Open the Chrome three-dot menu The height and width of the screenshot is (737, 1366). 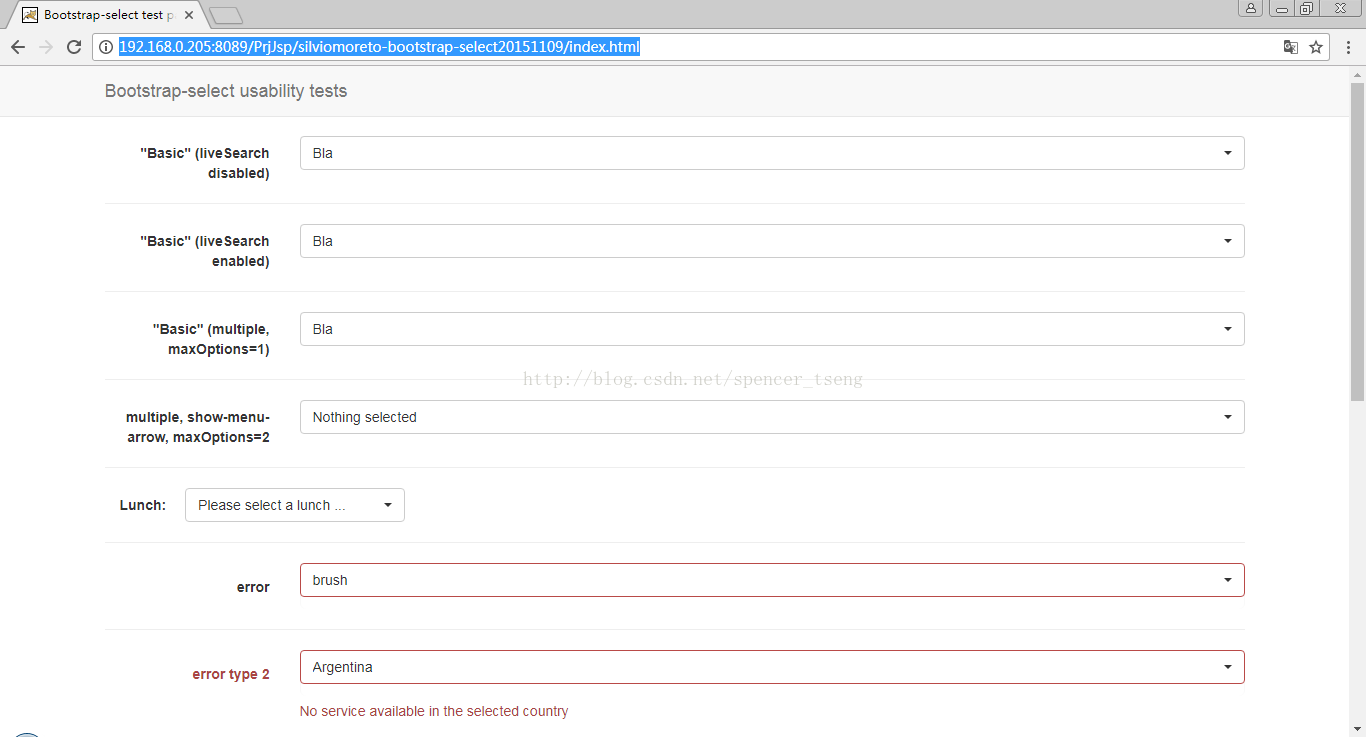[x=1348, y=47]
